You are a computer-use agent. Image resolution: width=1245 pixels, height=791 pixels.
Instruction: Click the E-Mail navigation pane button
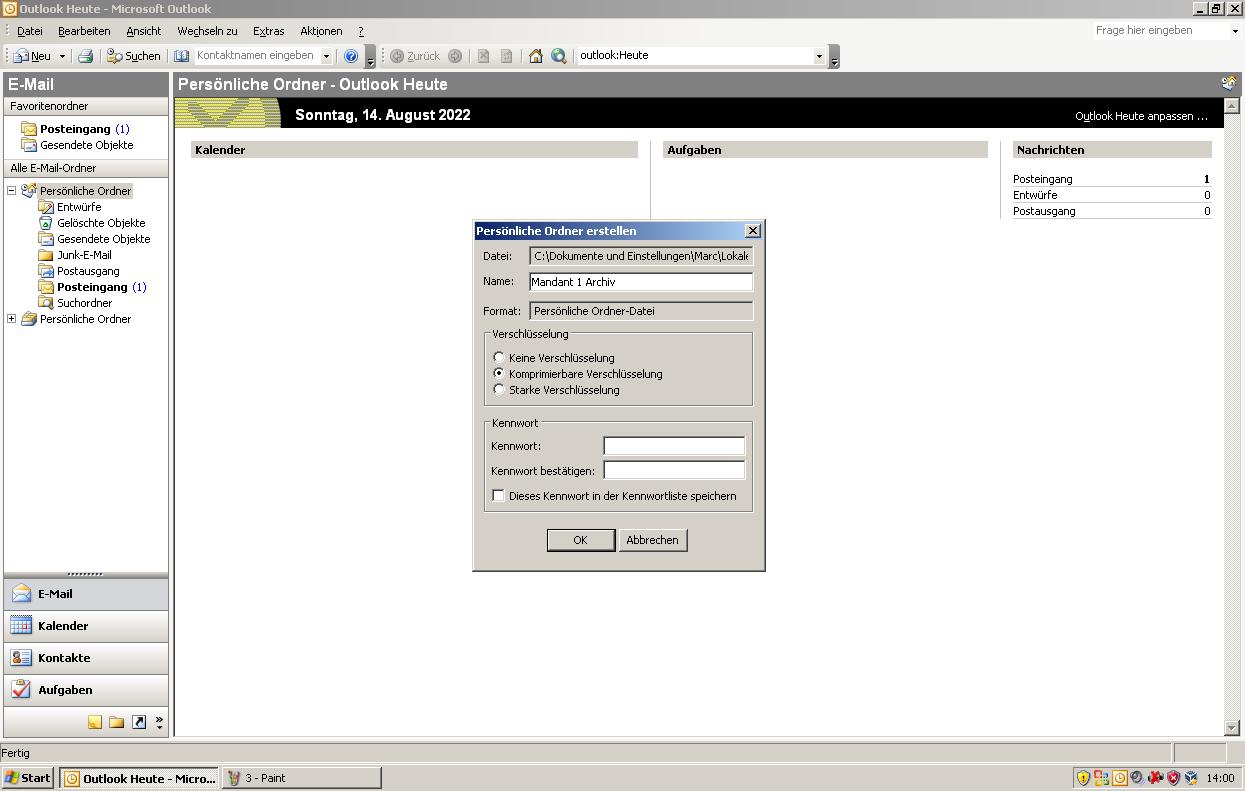coord(86,594)
